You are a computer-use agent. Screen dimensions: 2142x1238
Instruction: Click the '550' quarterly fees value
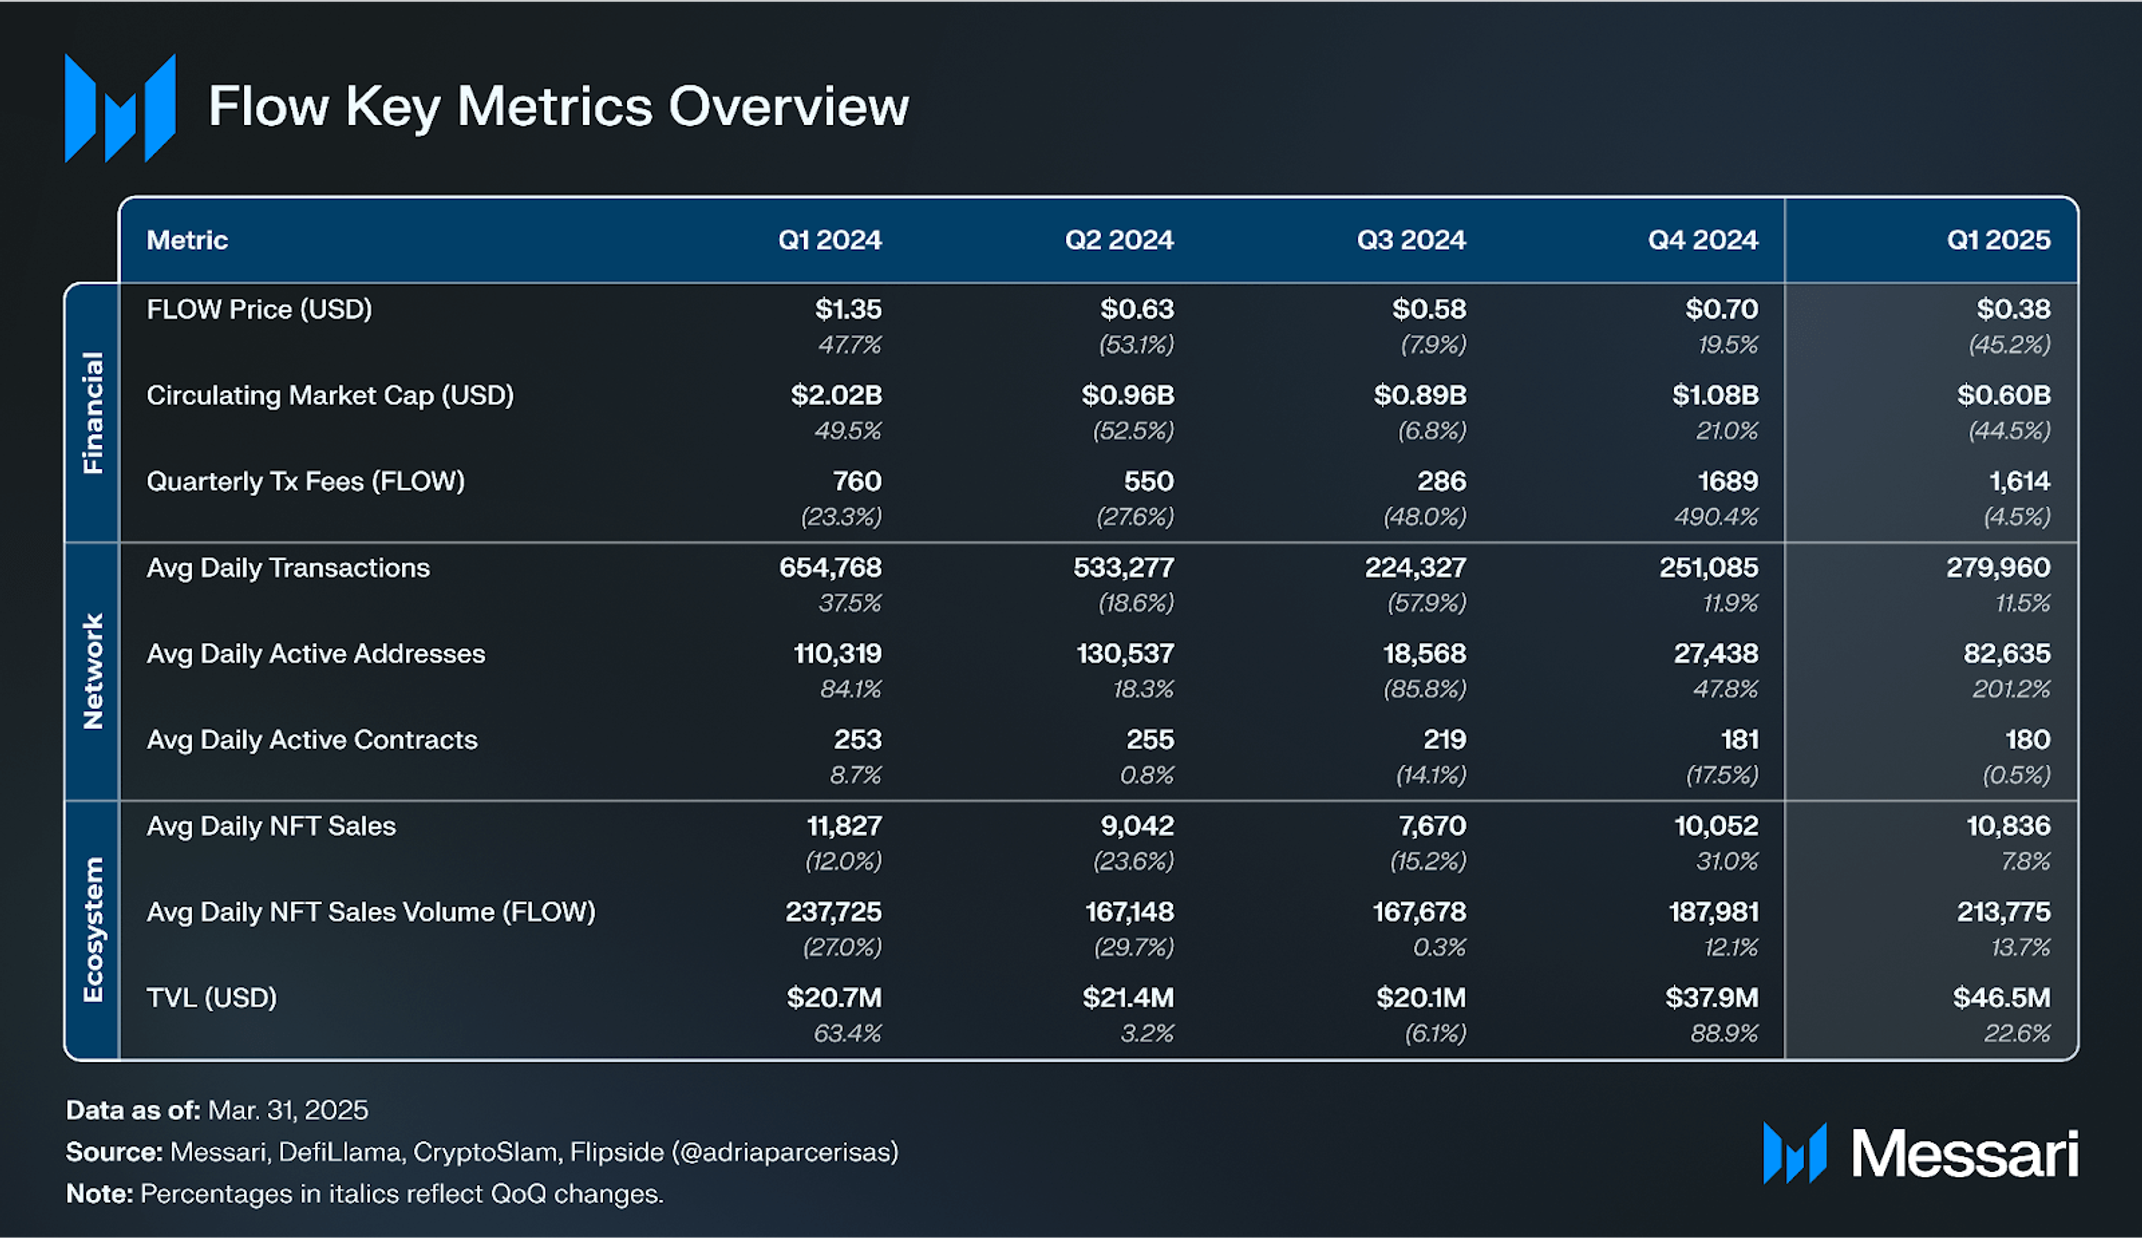click(x=1148, y=482)
